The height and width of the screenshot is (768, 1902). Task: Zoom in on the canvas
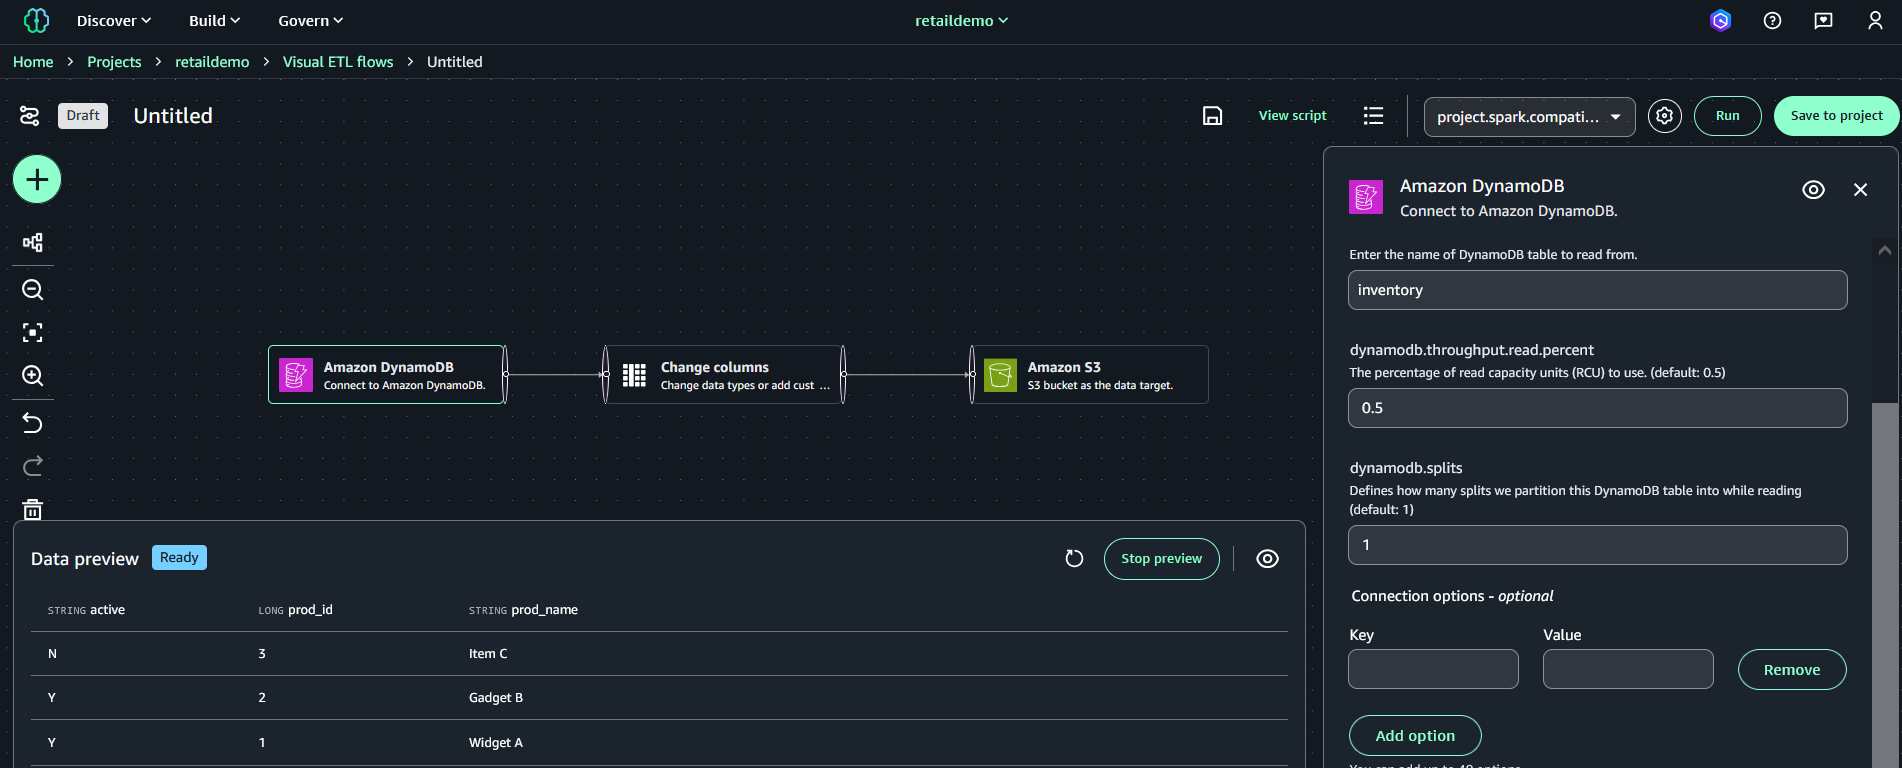pyautogui.click(x=32, y=376)
